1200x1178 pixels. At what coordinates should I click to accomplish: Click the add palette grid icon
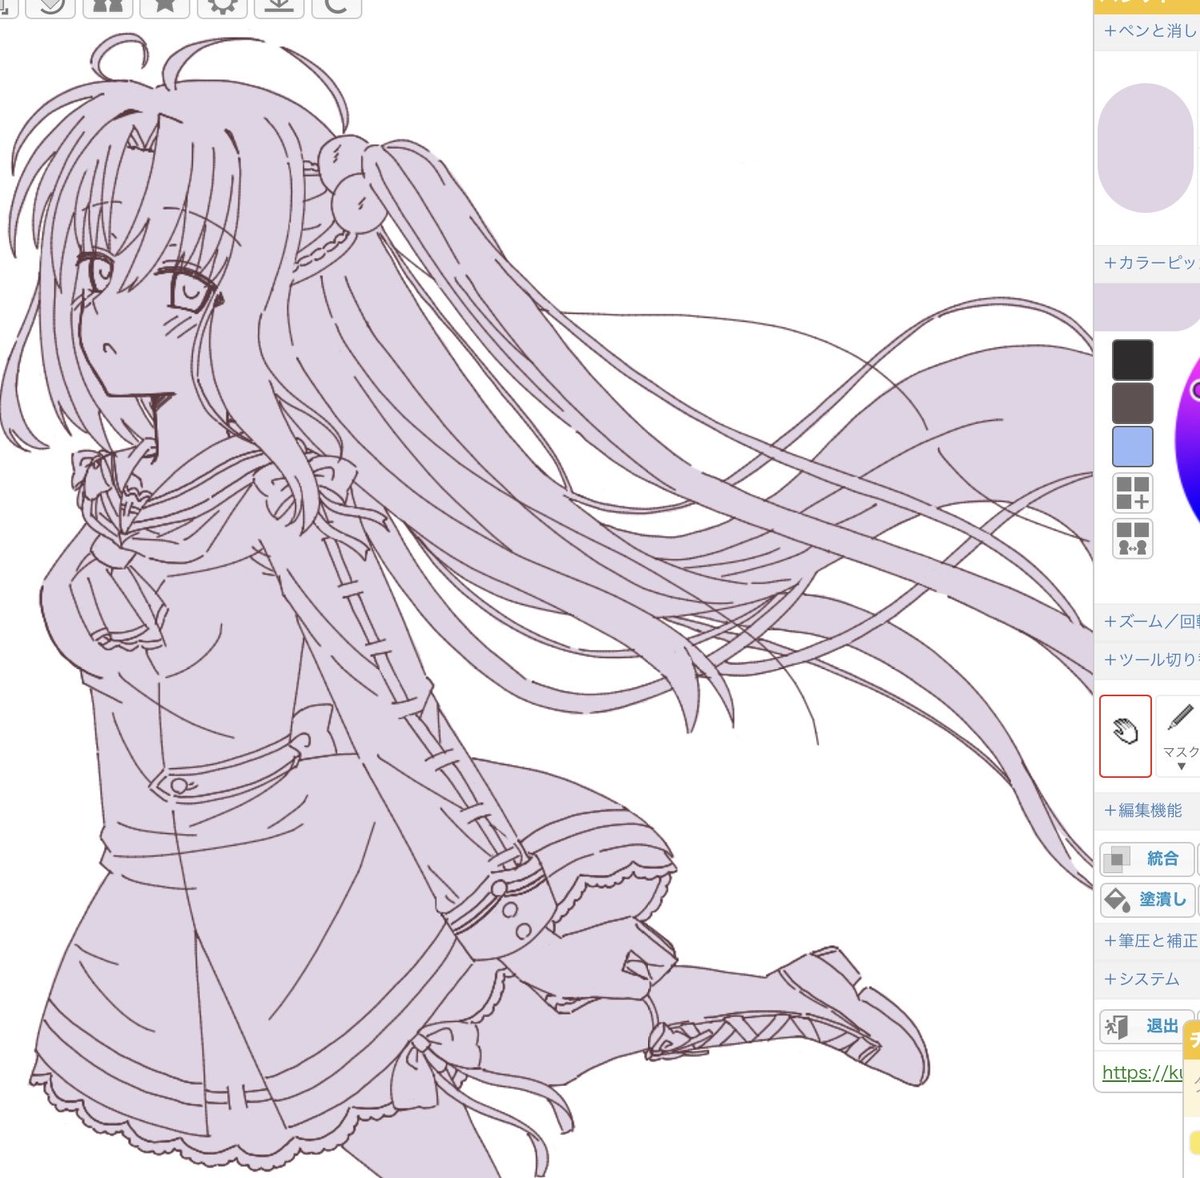tap(1133, 493)
